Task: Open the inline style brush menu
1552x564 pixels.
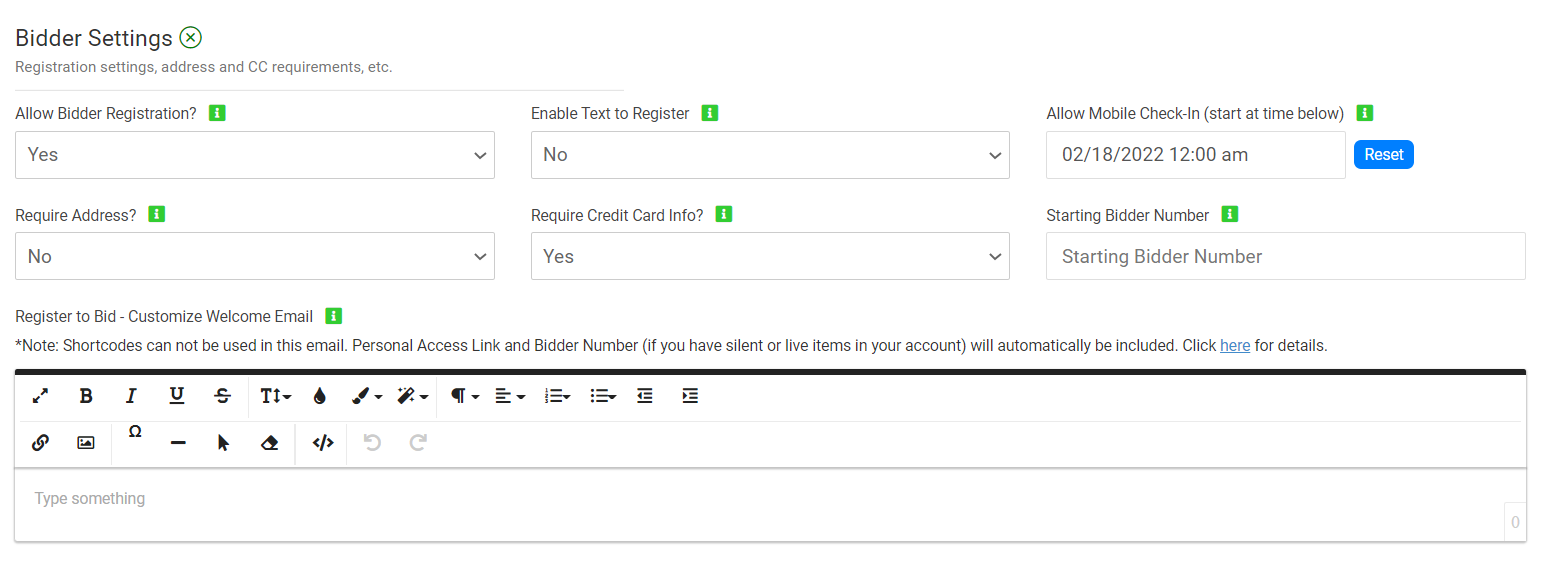Action: (x=367, y=396)
